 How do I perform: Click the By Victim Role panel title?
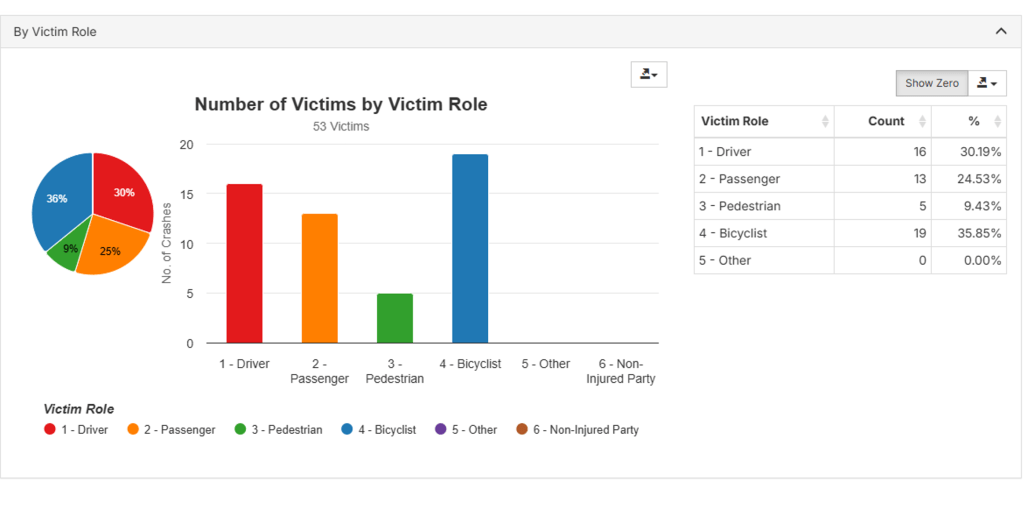tap(55, 32)
